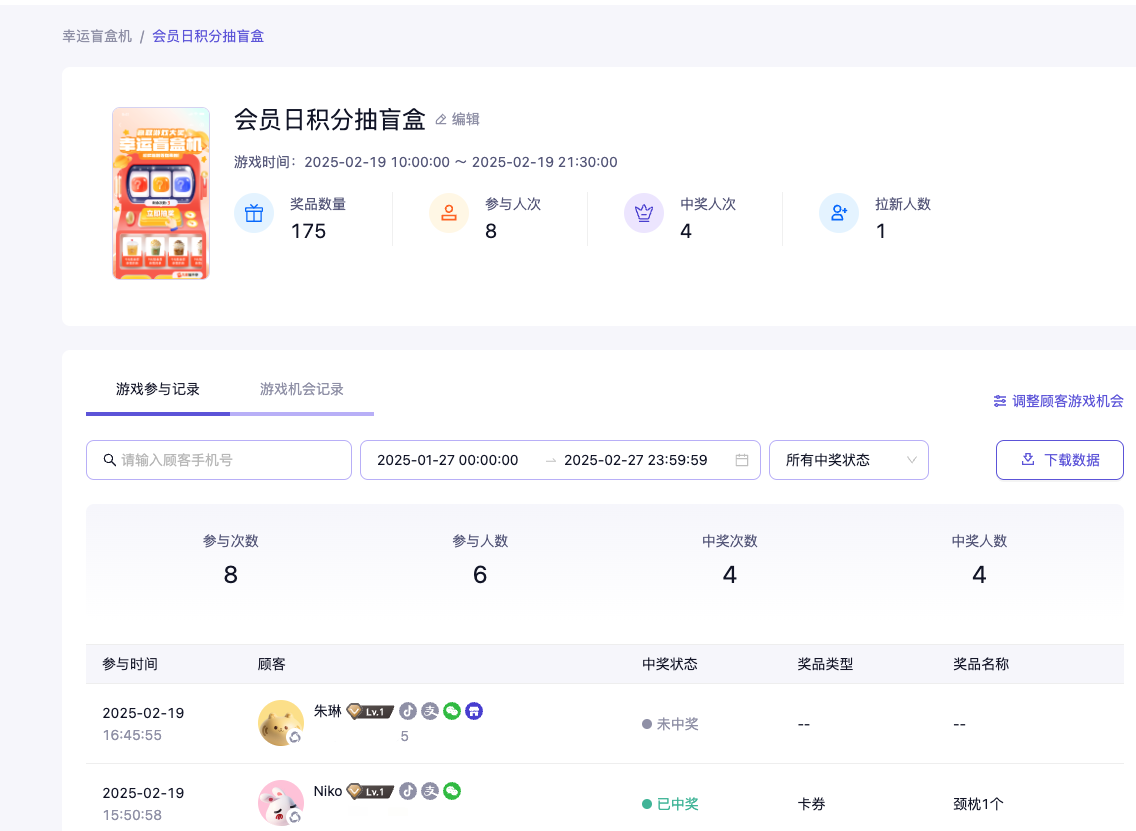Switch to the 游戏机会记录 tab
The height and width of the screenshot is (831, 1136).
(x=302, y=389)
